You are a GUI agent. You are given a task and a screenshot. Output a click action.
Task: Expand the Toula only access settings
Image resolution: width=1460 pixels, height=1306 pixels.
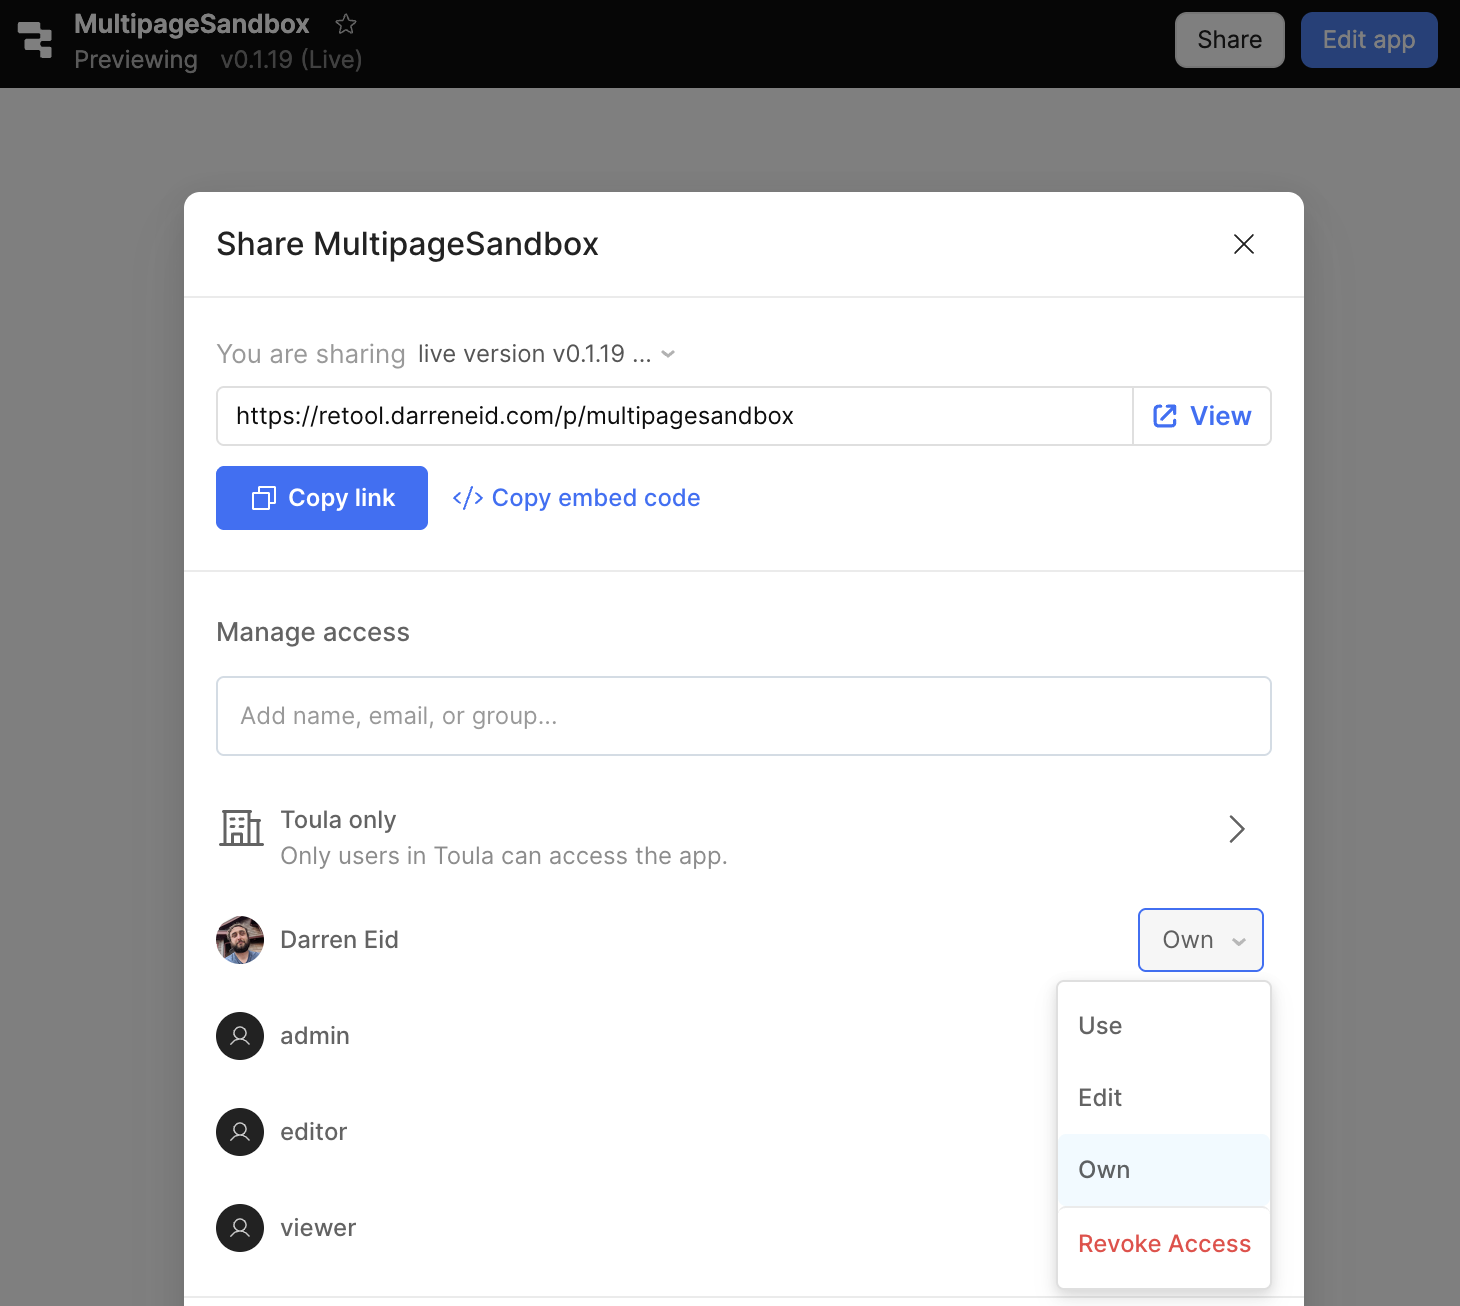pyautogui.click(x=1236, y=829)
